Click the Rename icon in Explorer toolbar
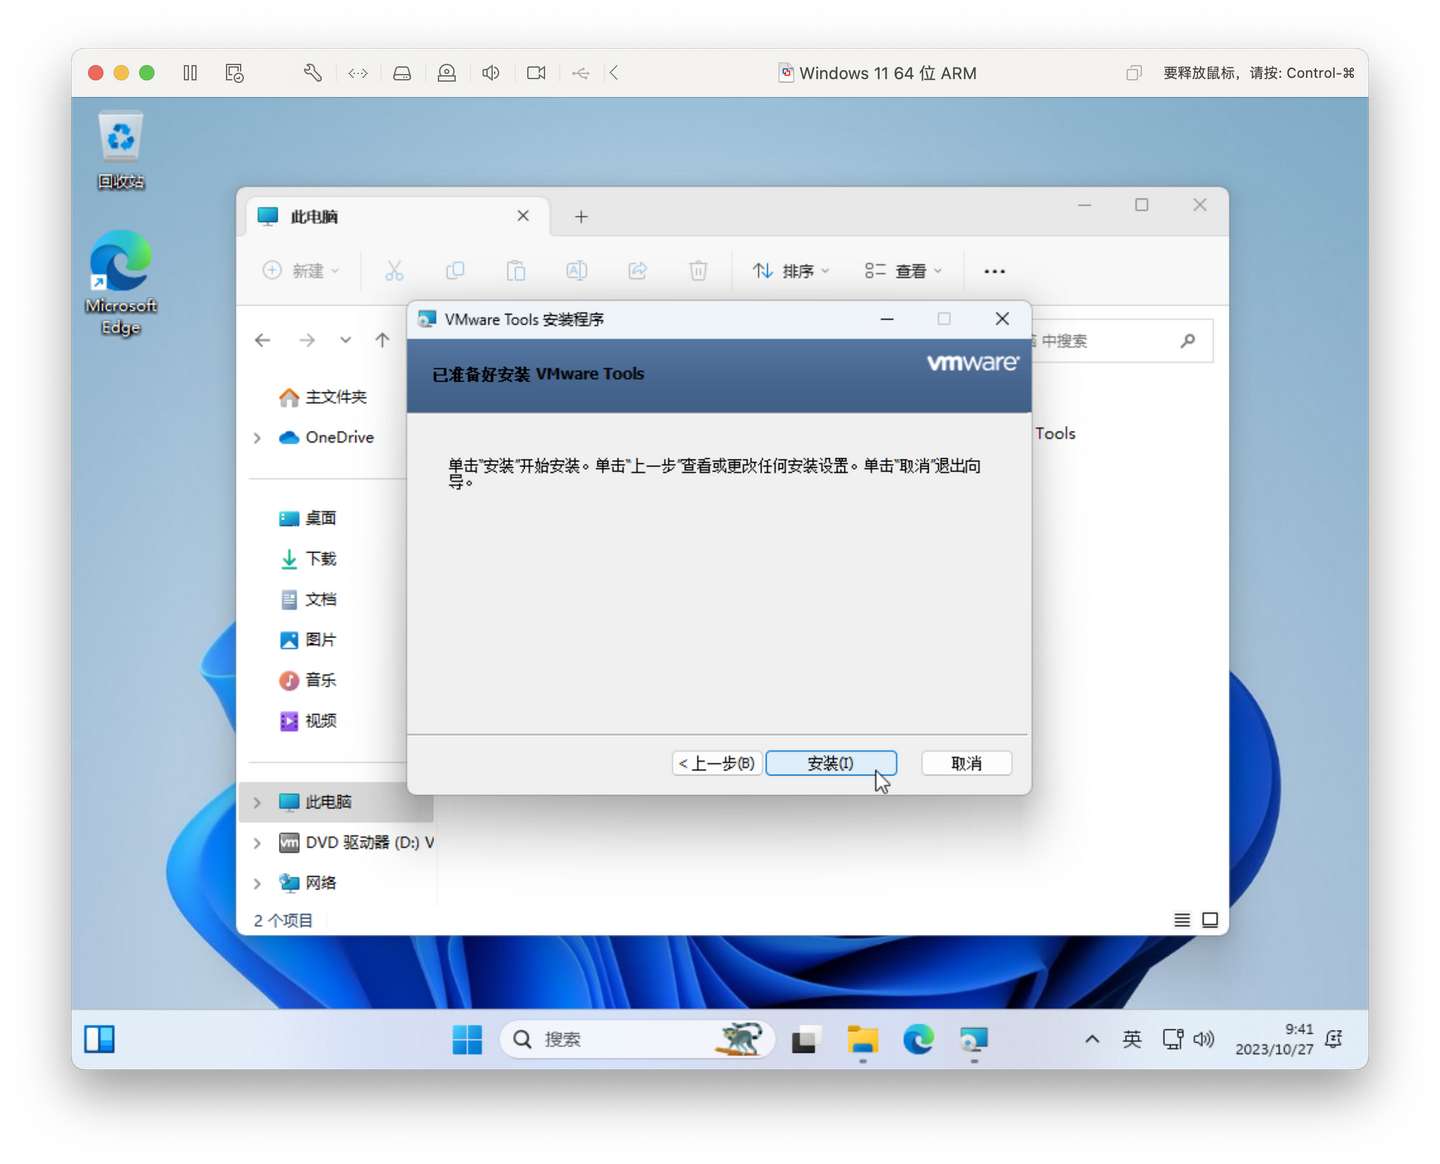The width and height of the screenshot is (1440, 1164). tap(577, 271)
